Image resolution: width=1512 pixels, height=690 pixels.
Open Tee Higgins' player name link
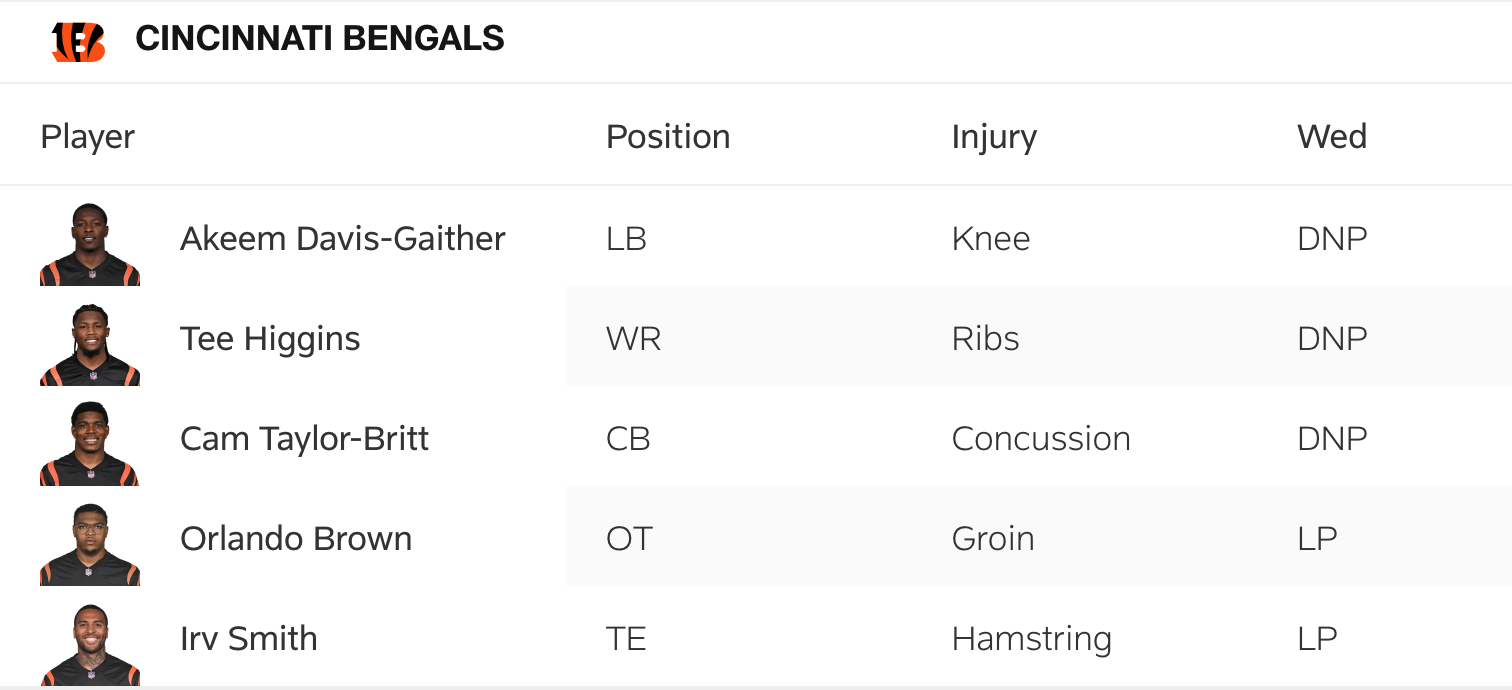pyautogui.click(x=270, y=339)
